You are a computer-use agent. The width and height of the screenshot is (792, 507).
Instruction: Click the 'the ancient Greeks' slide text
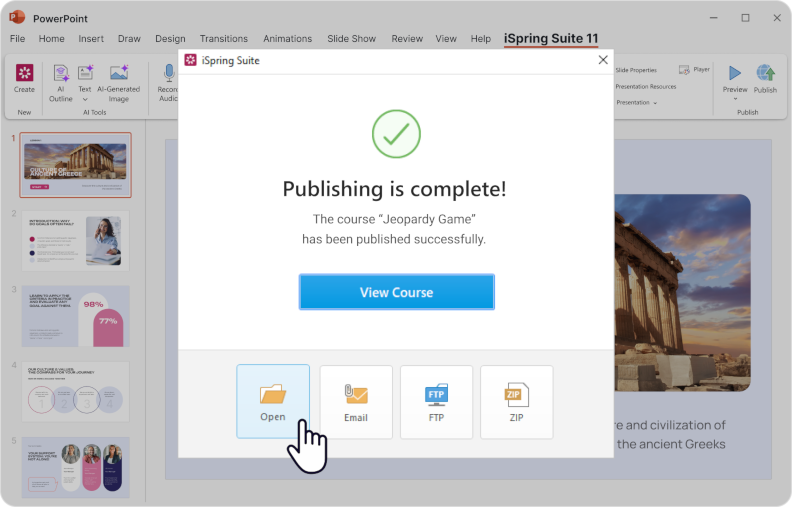(x=671, y=444)
